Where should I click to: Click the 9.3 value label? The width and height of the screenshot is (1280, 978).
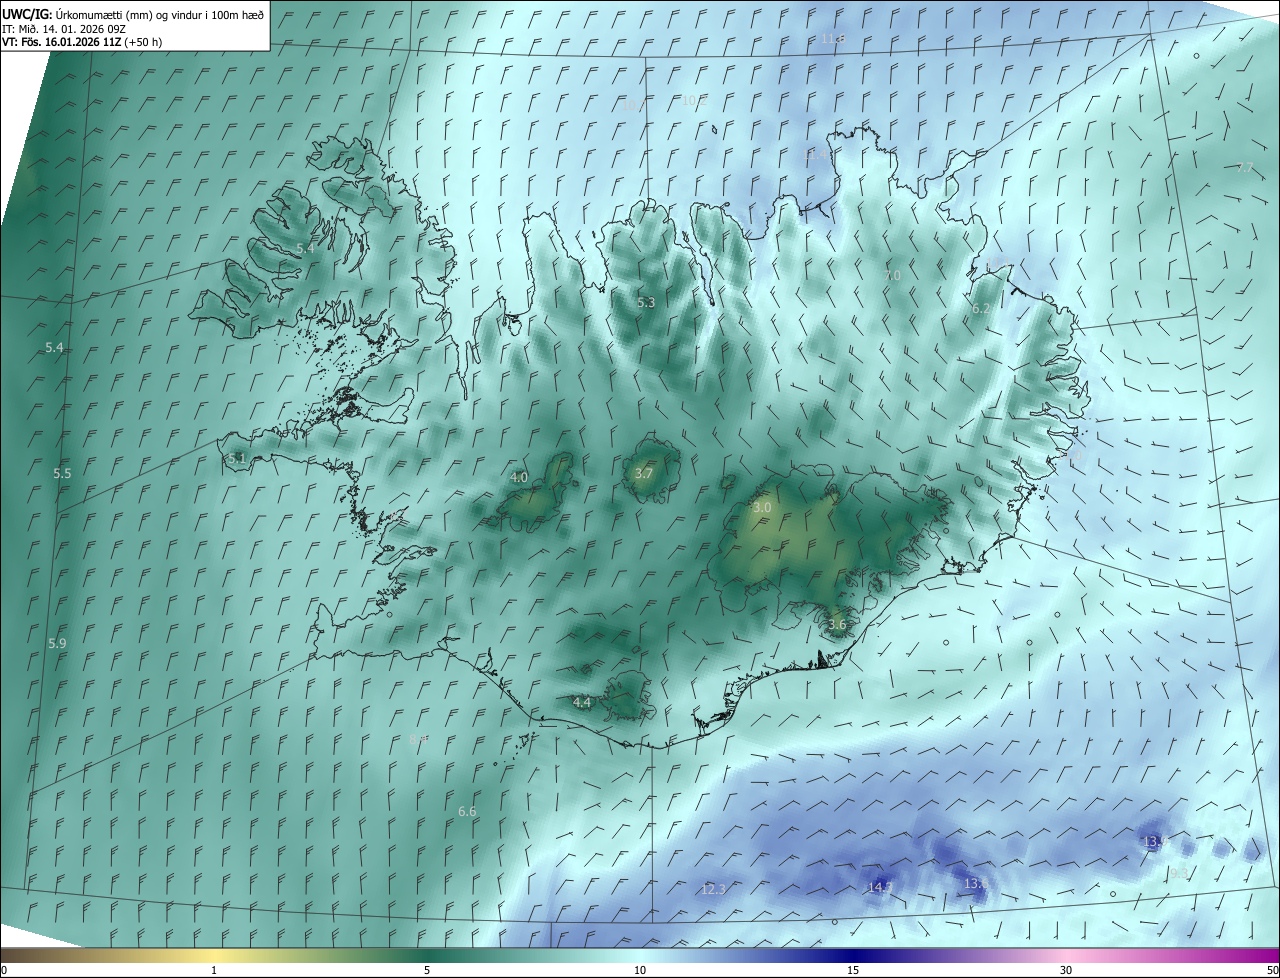1179,873
